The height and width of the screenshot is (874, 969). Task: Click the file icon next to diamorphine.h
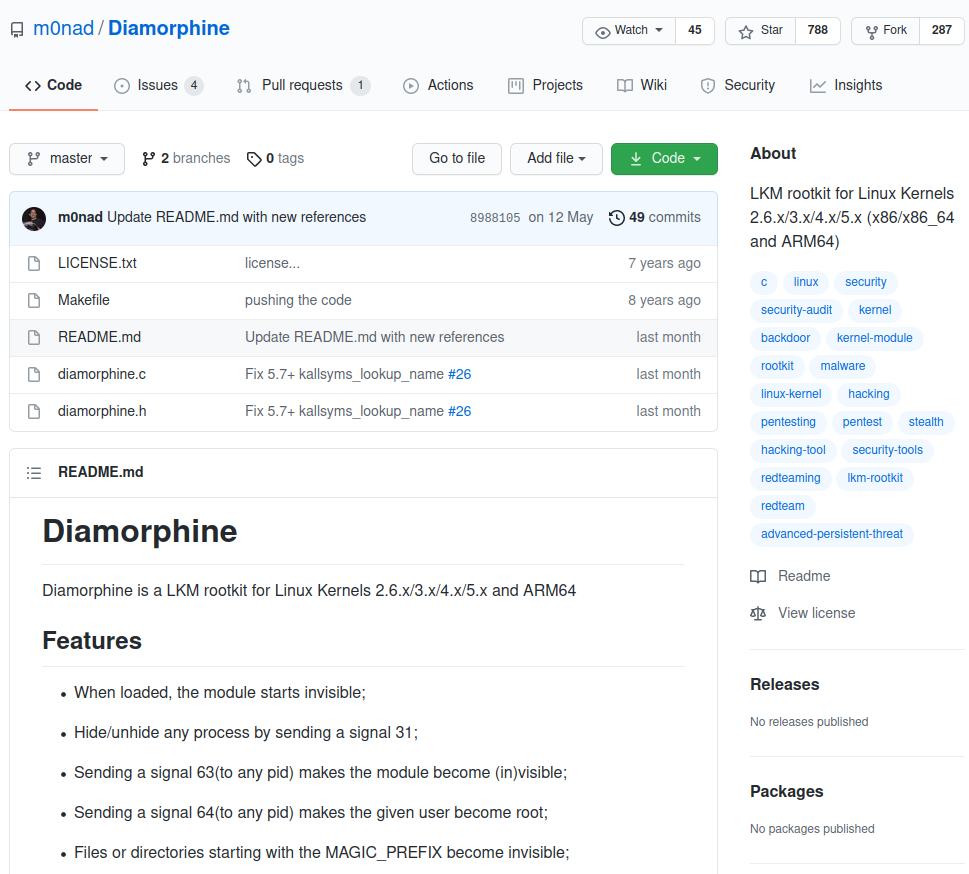click(34, 412)
